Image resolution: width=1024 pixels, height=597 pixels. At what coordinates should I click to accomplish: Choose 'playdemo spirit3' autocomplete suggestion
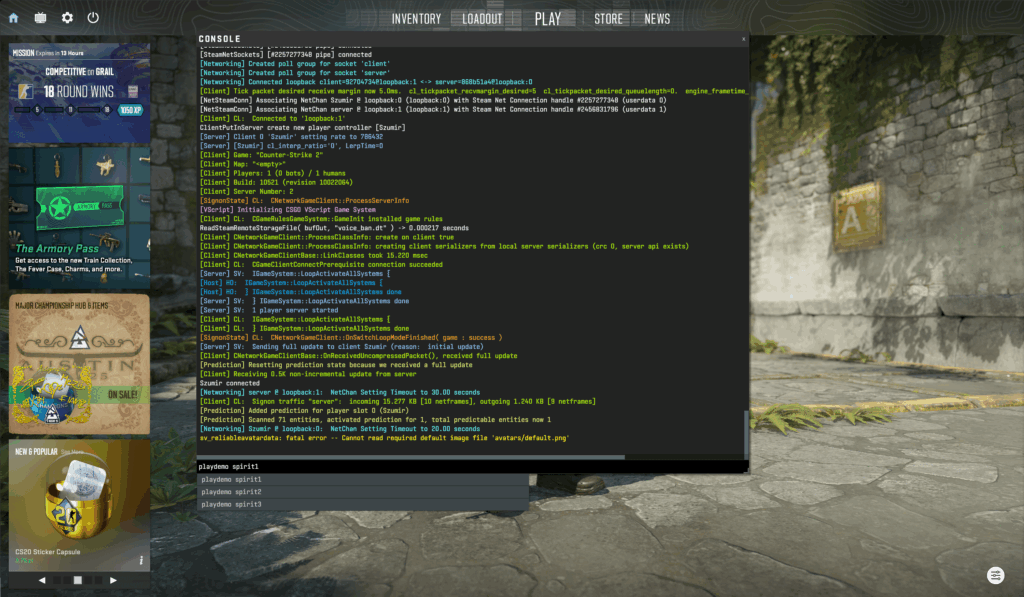(x=231, y=505)
